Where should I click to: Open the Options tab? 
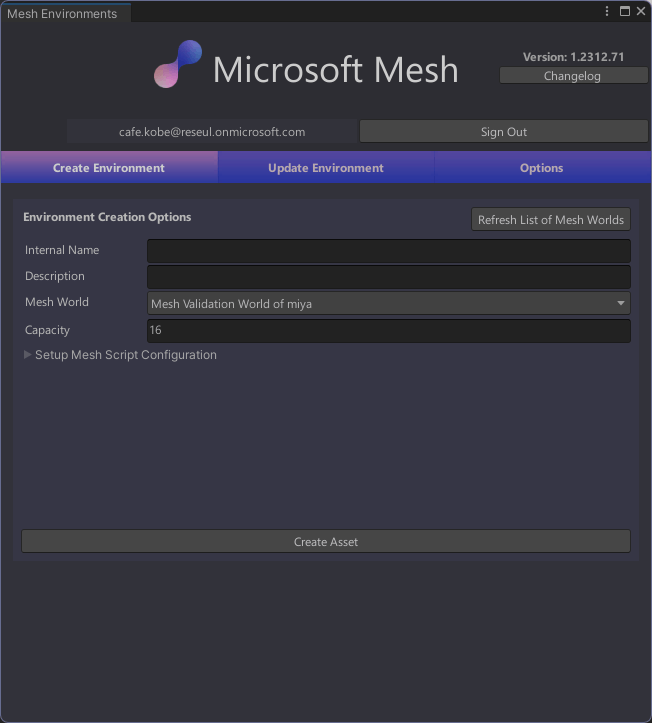point(542,167)
